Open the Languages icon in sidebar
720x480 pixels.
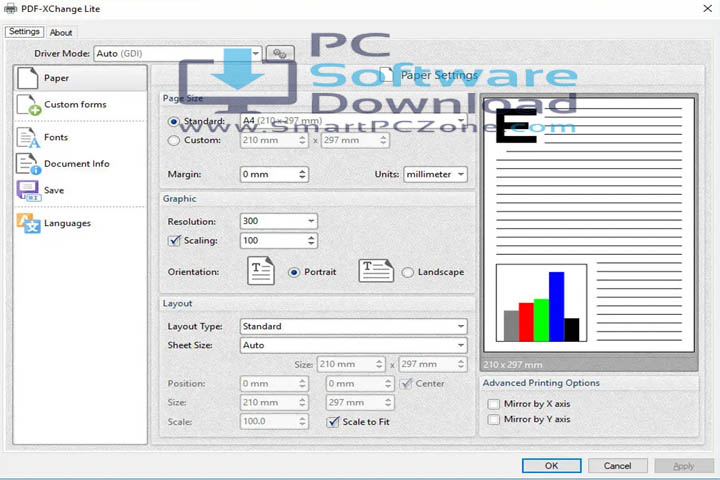(28, 223)
